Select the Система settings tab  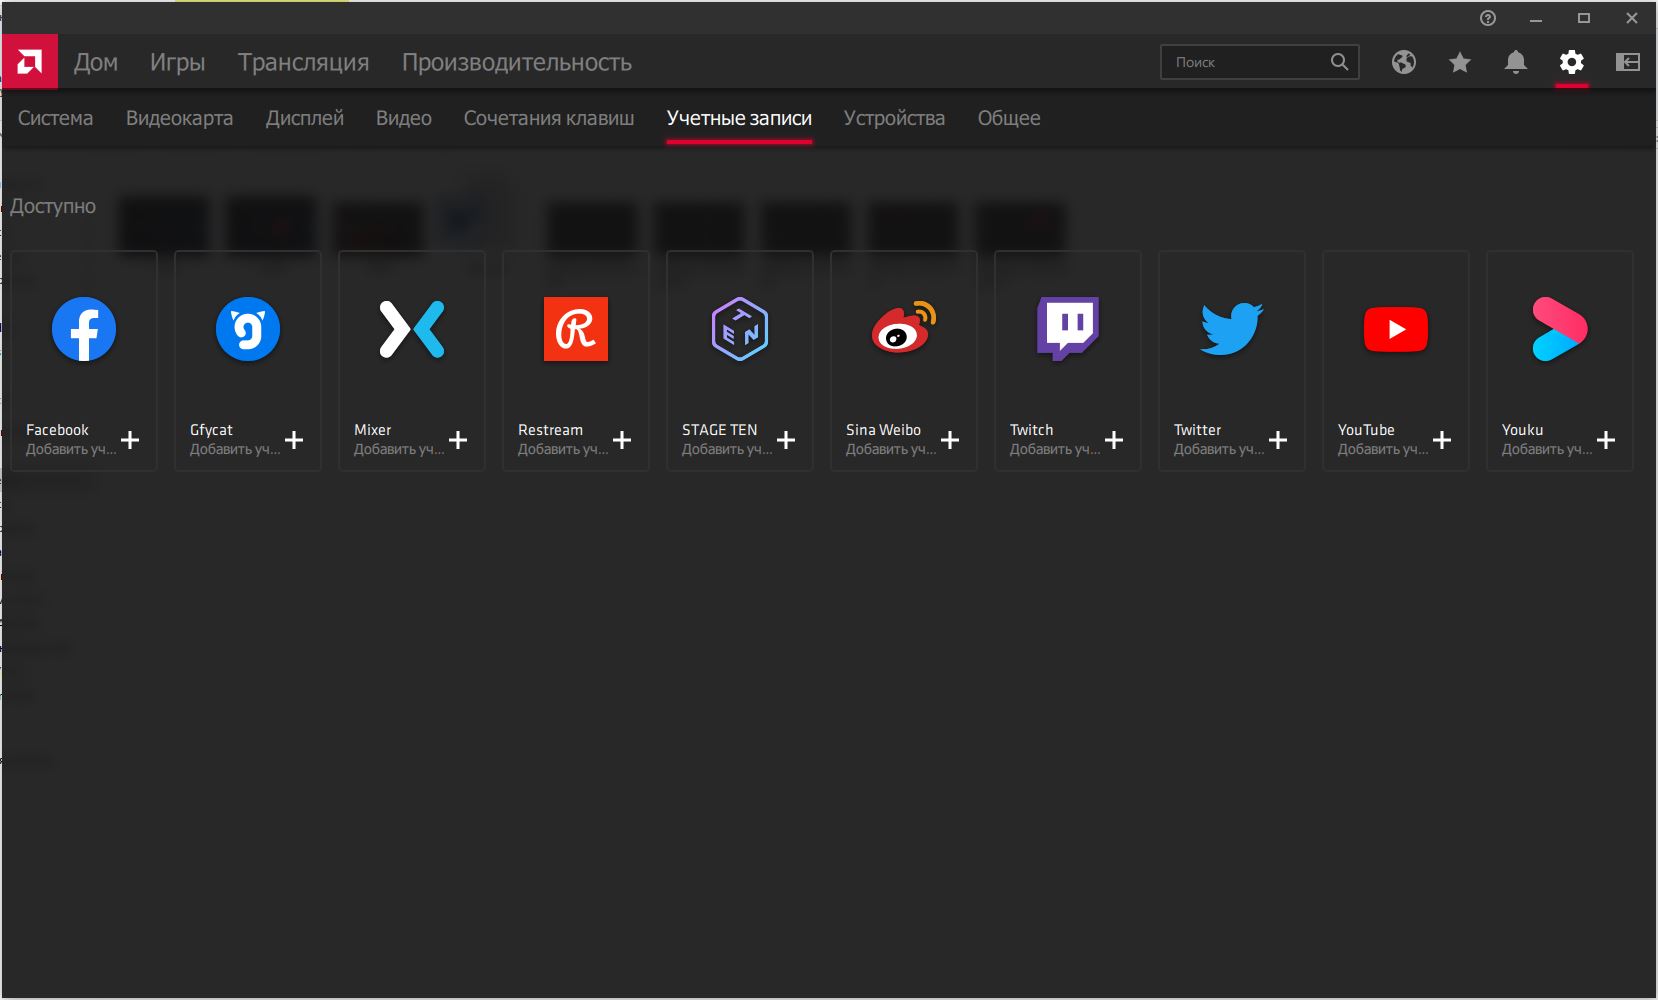pos(56,118)
